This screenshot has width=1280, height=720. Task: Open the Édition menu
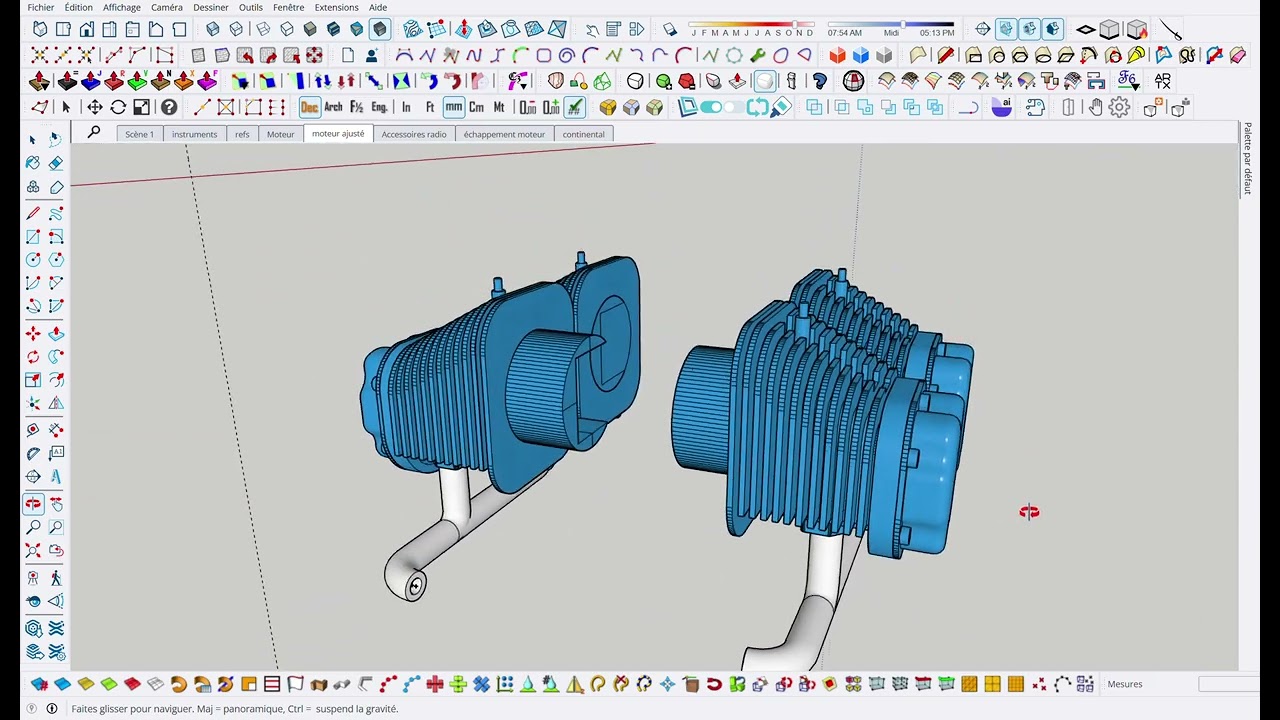[x=78, y=7]
